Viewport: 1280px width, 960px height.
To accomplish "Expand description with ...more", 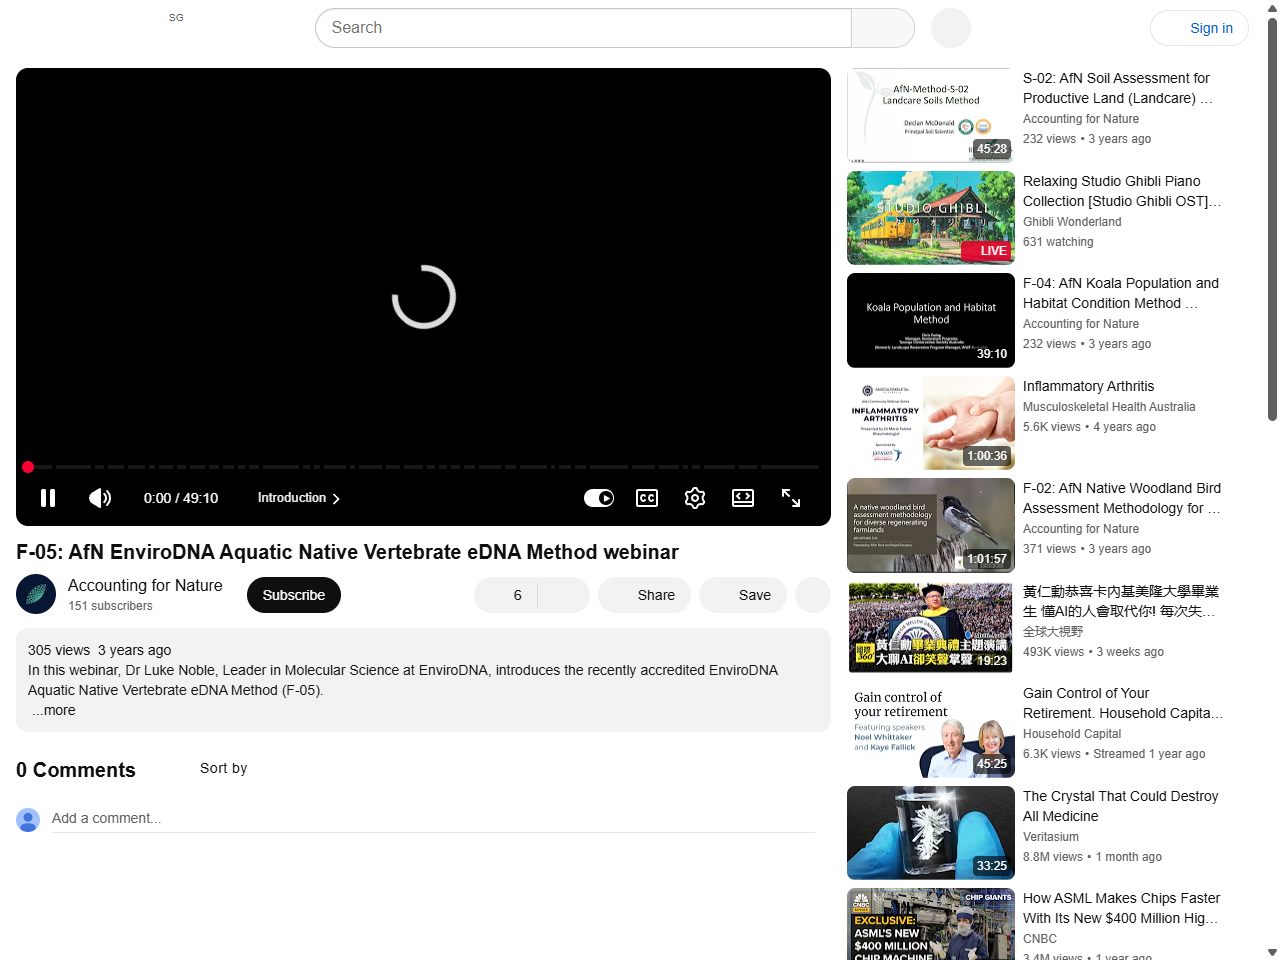I will coord(53,710).
